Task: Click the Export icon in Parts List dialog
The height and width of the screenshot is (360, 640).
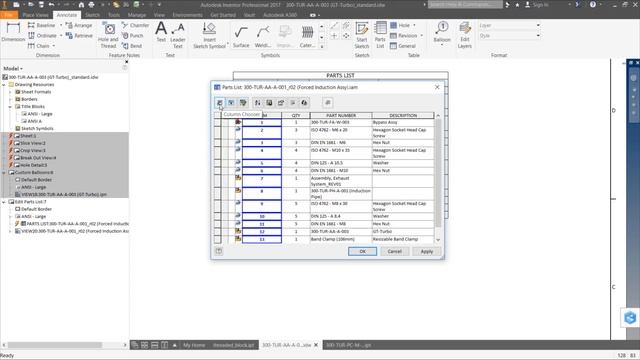Action: pyautogui.click(x=269, y=103)
